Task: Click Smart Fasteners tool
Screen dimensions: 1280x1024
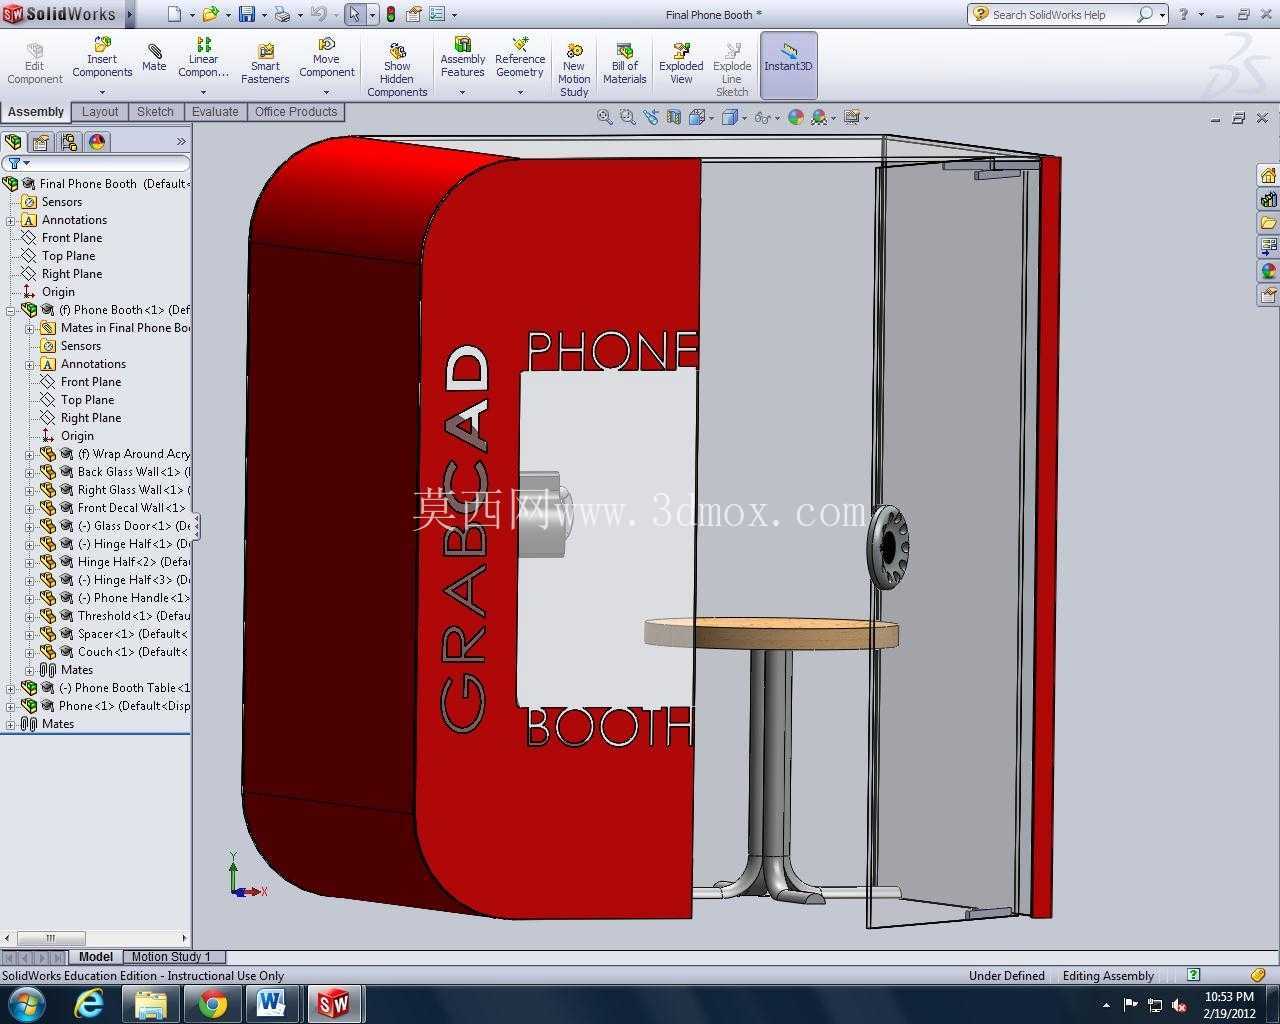Action: point(265,64)
